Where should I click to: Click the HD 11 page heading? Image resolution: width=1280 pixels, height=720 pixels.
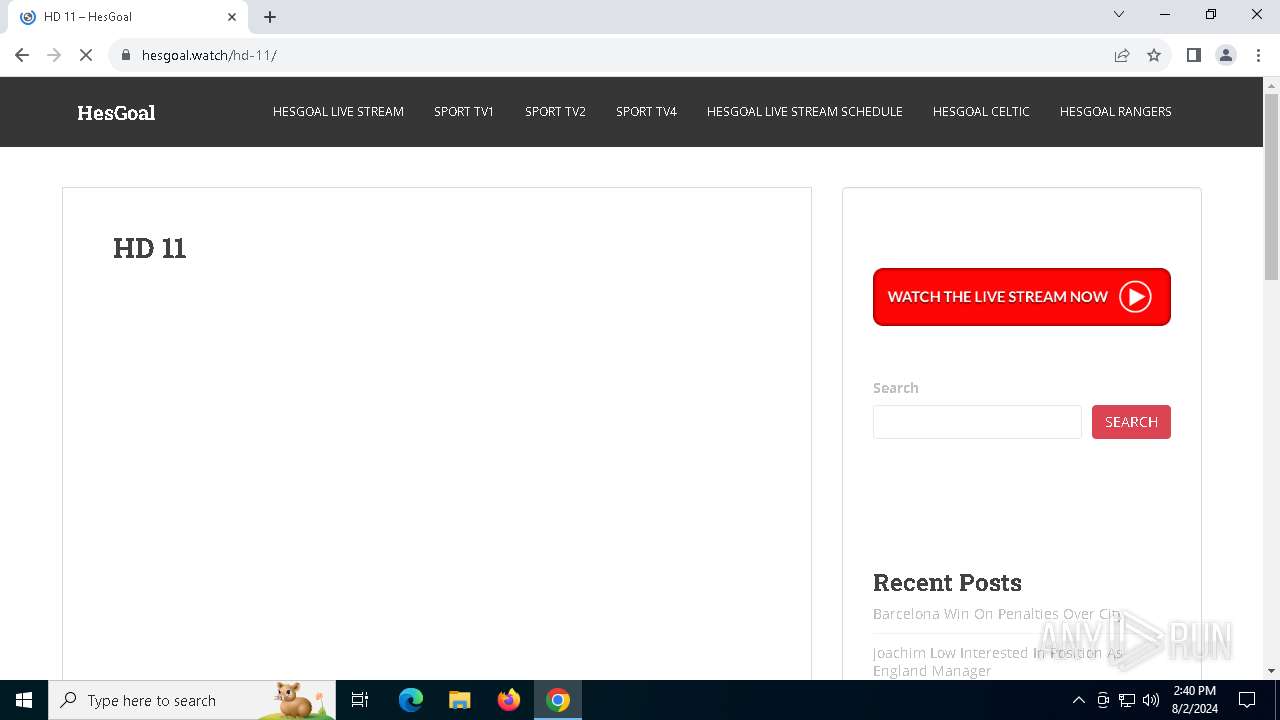point(149,248)
